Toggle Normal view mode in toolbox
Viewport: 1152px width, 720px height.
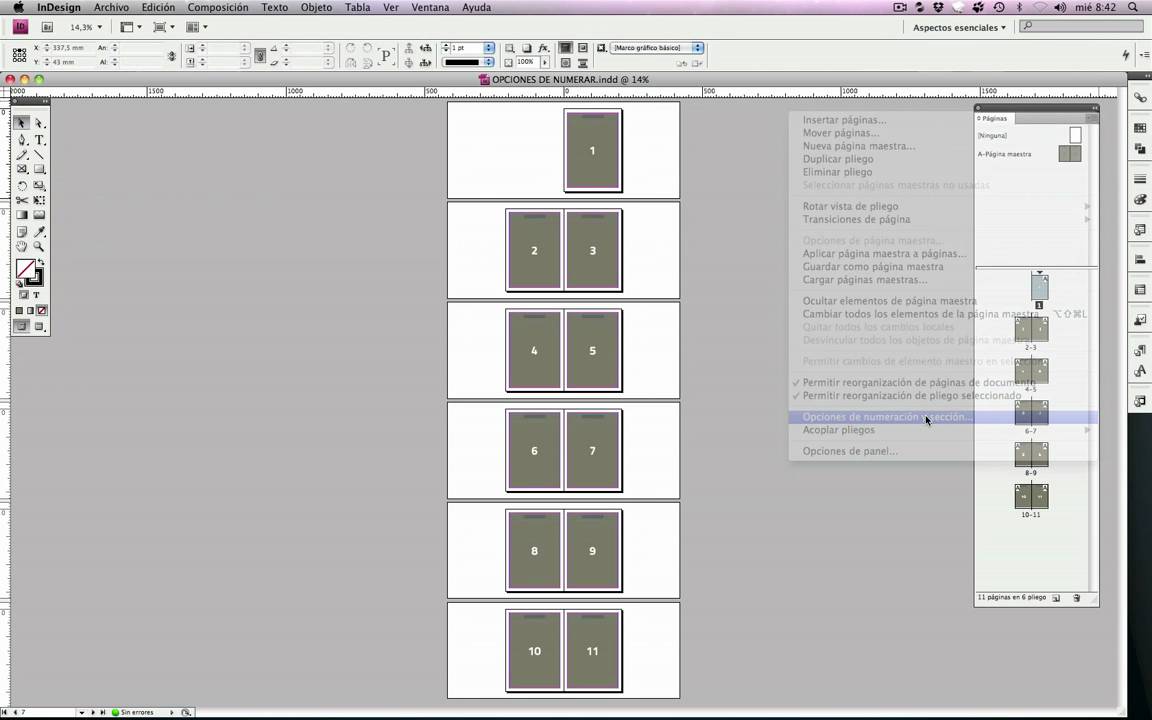coord(21,325)
